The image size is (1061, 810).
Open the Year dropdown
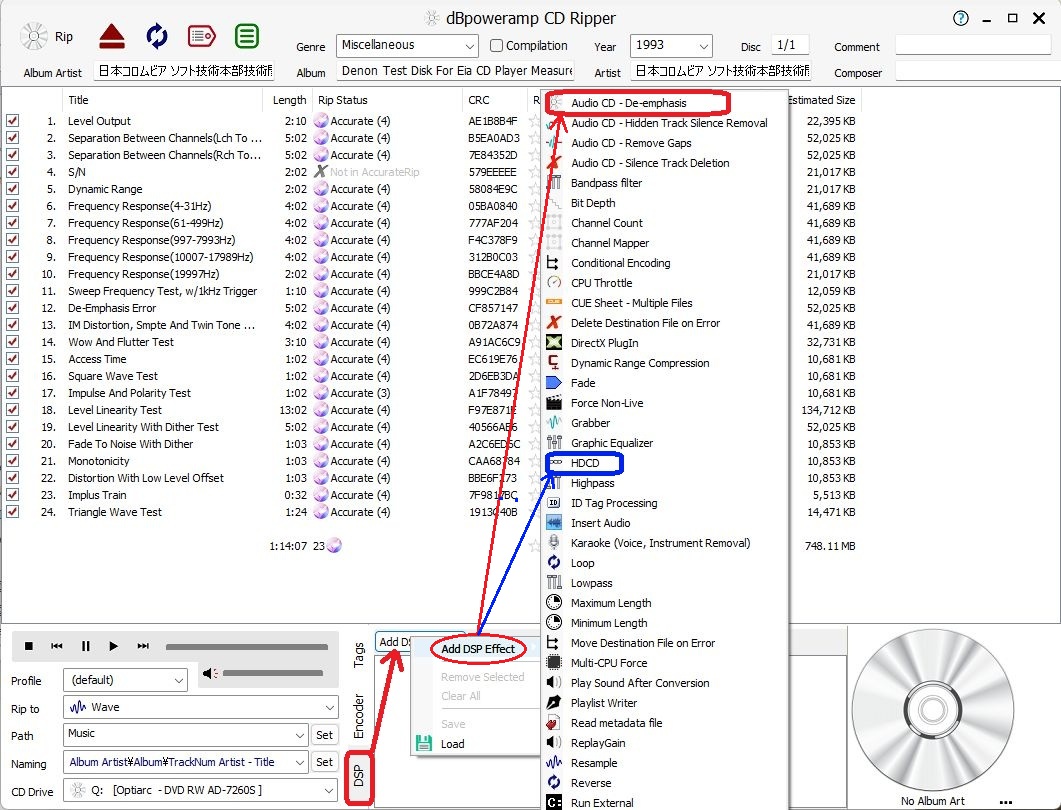[x=705, y=46]
